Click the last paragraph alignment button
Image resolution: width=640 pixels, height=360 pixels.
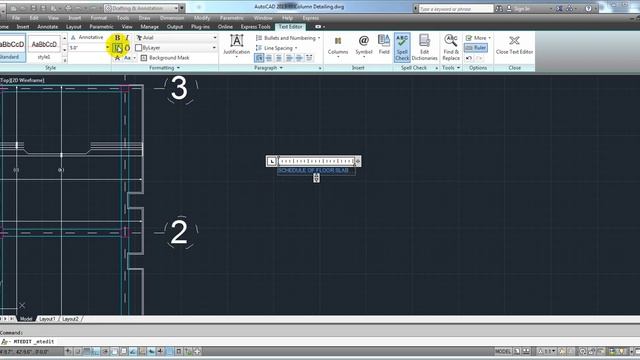309,58
